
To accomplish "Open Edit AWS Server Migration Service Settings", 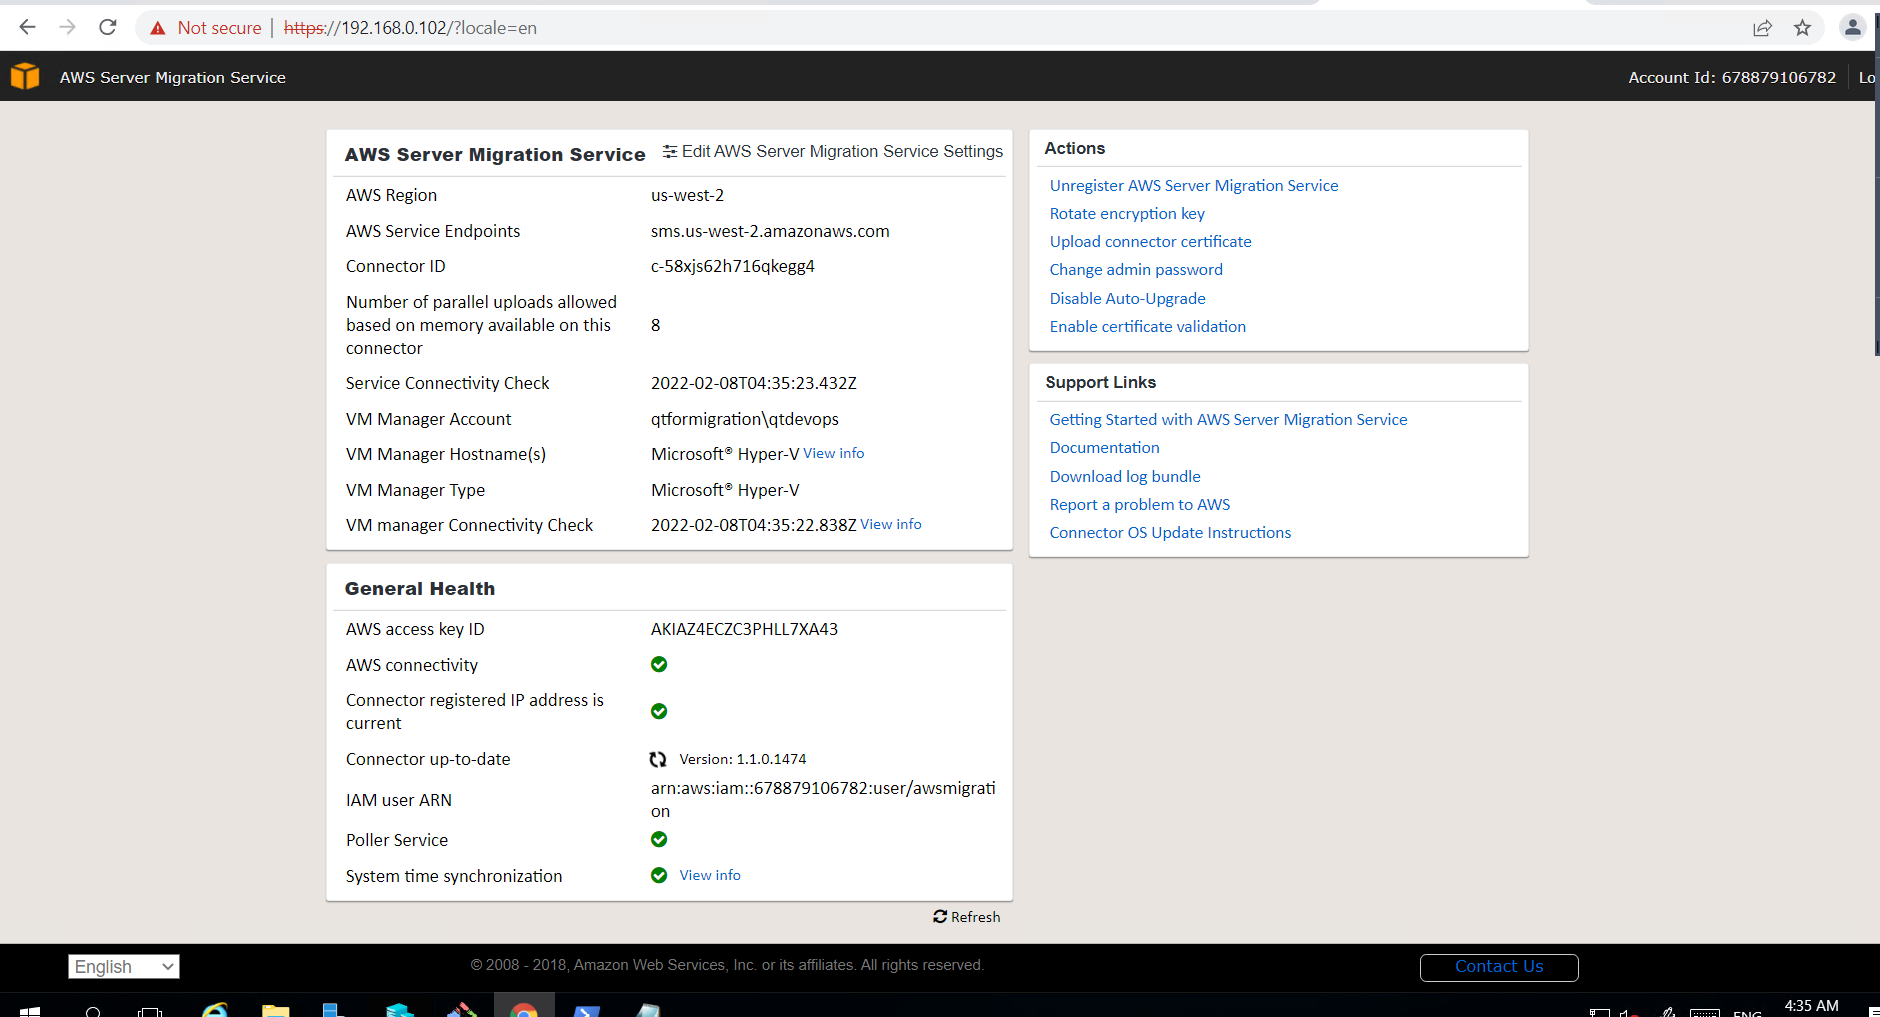I will click(833, 152).
